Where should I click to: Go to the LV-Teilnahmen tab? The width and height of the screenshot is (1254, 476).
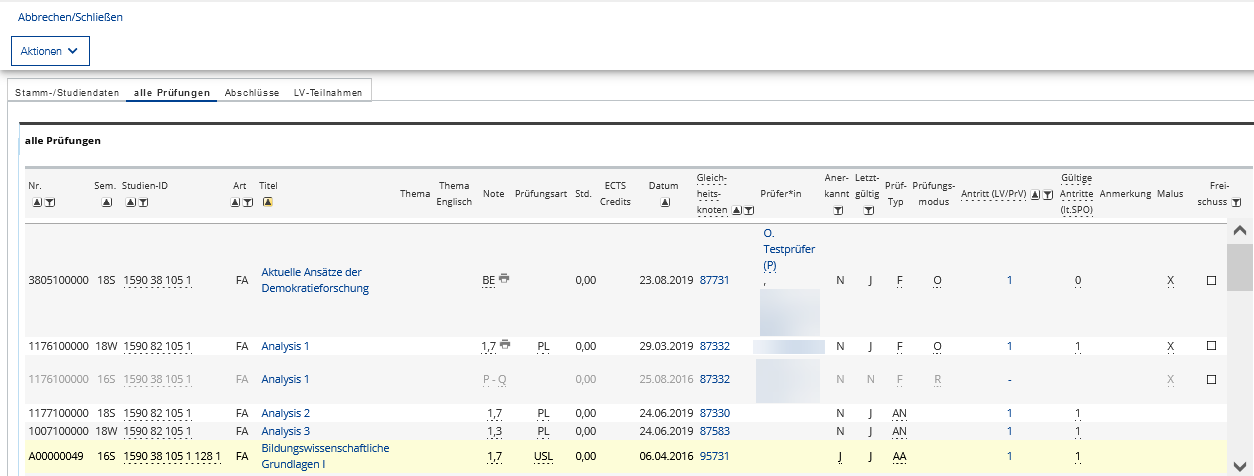click(x=329, y=92)
